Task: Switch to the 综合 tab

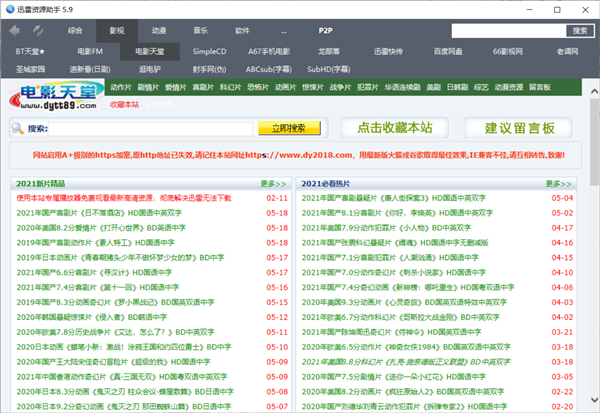Action: 75,31
